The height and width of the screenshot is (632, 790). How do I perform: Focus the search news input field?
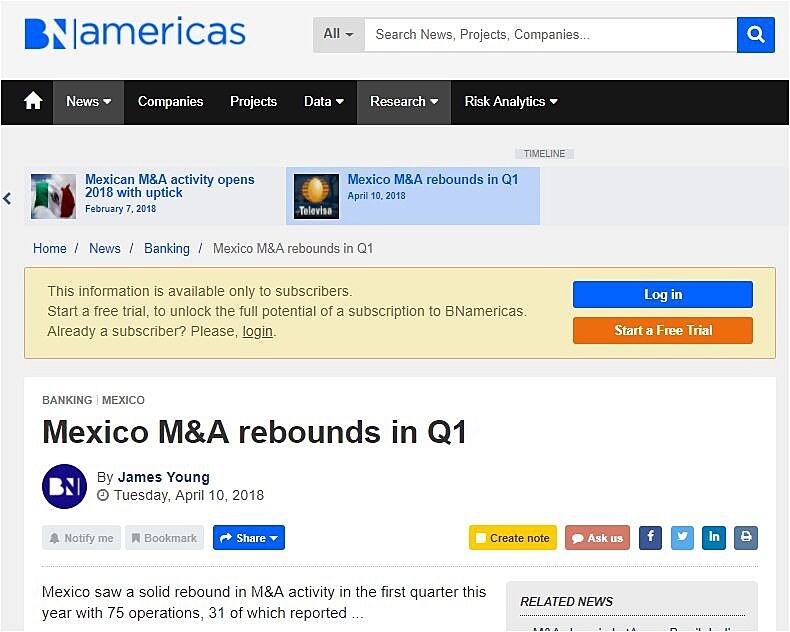coord(550,35)
